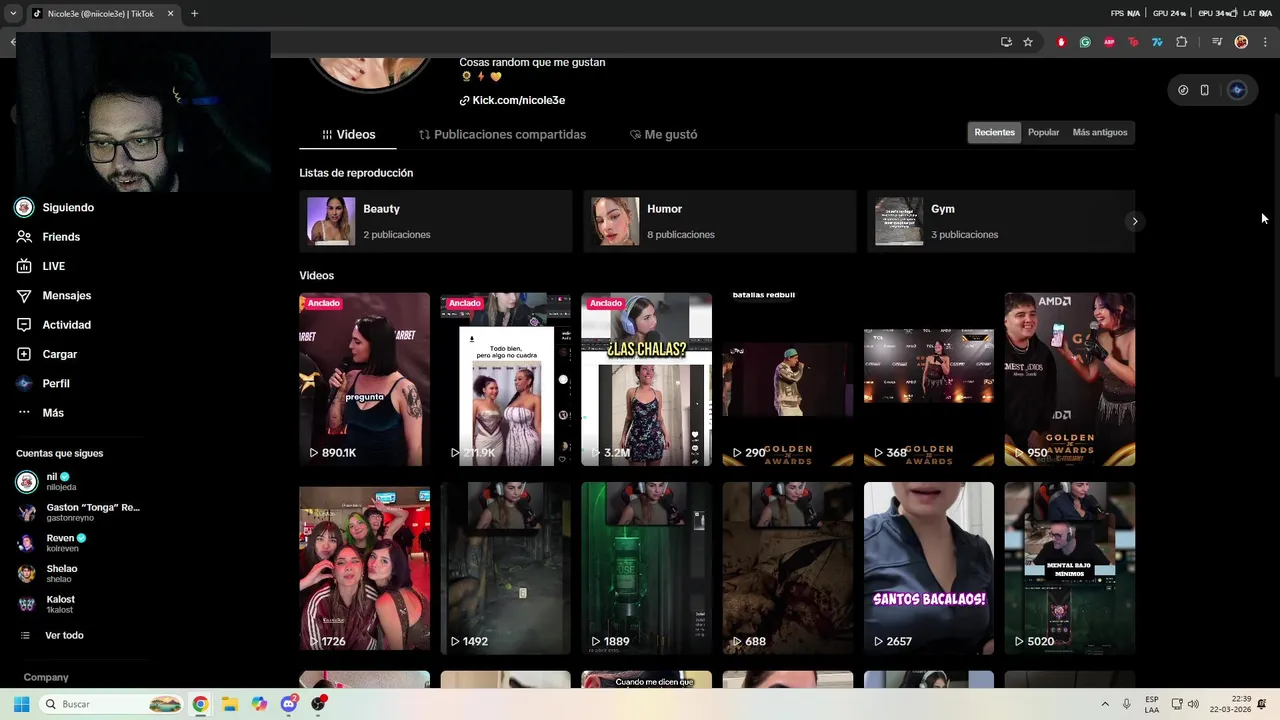1280x720 pixels.
Task: Open pinned video with 211.9K views
Action: pos(506,379)
